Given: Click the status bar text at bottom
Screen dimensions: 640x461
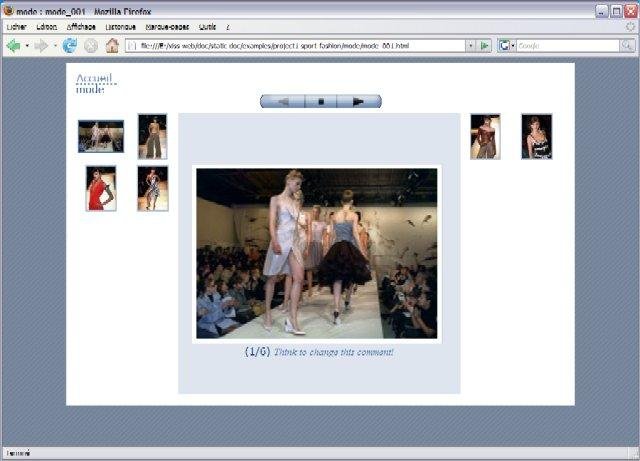Looking at the screenshot, I should pyautogui.click(x=18, y=453).
